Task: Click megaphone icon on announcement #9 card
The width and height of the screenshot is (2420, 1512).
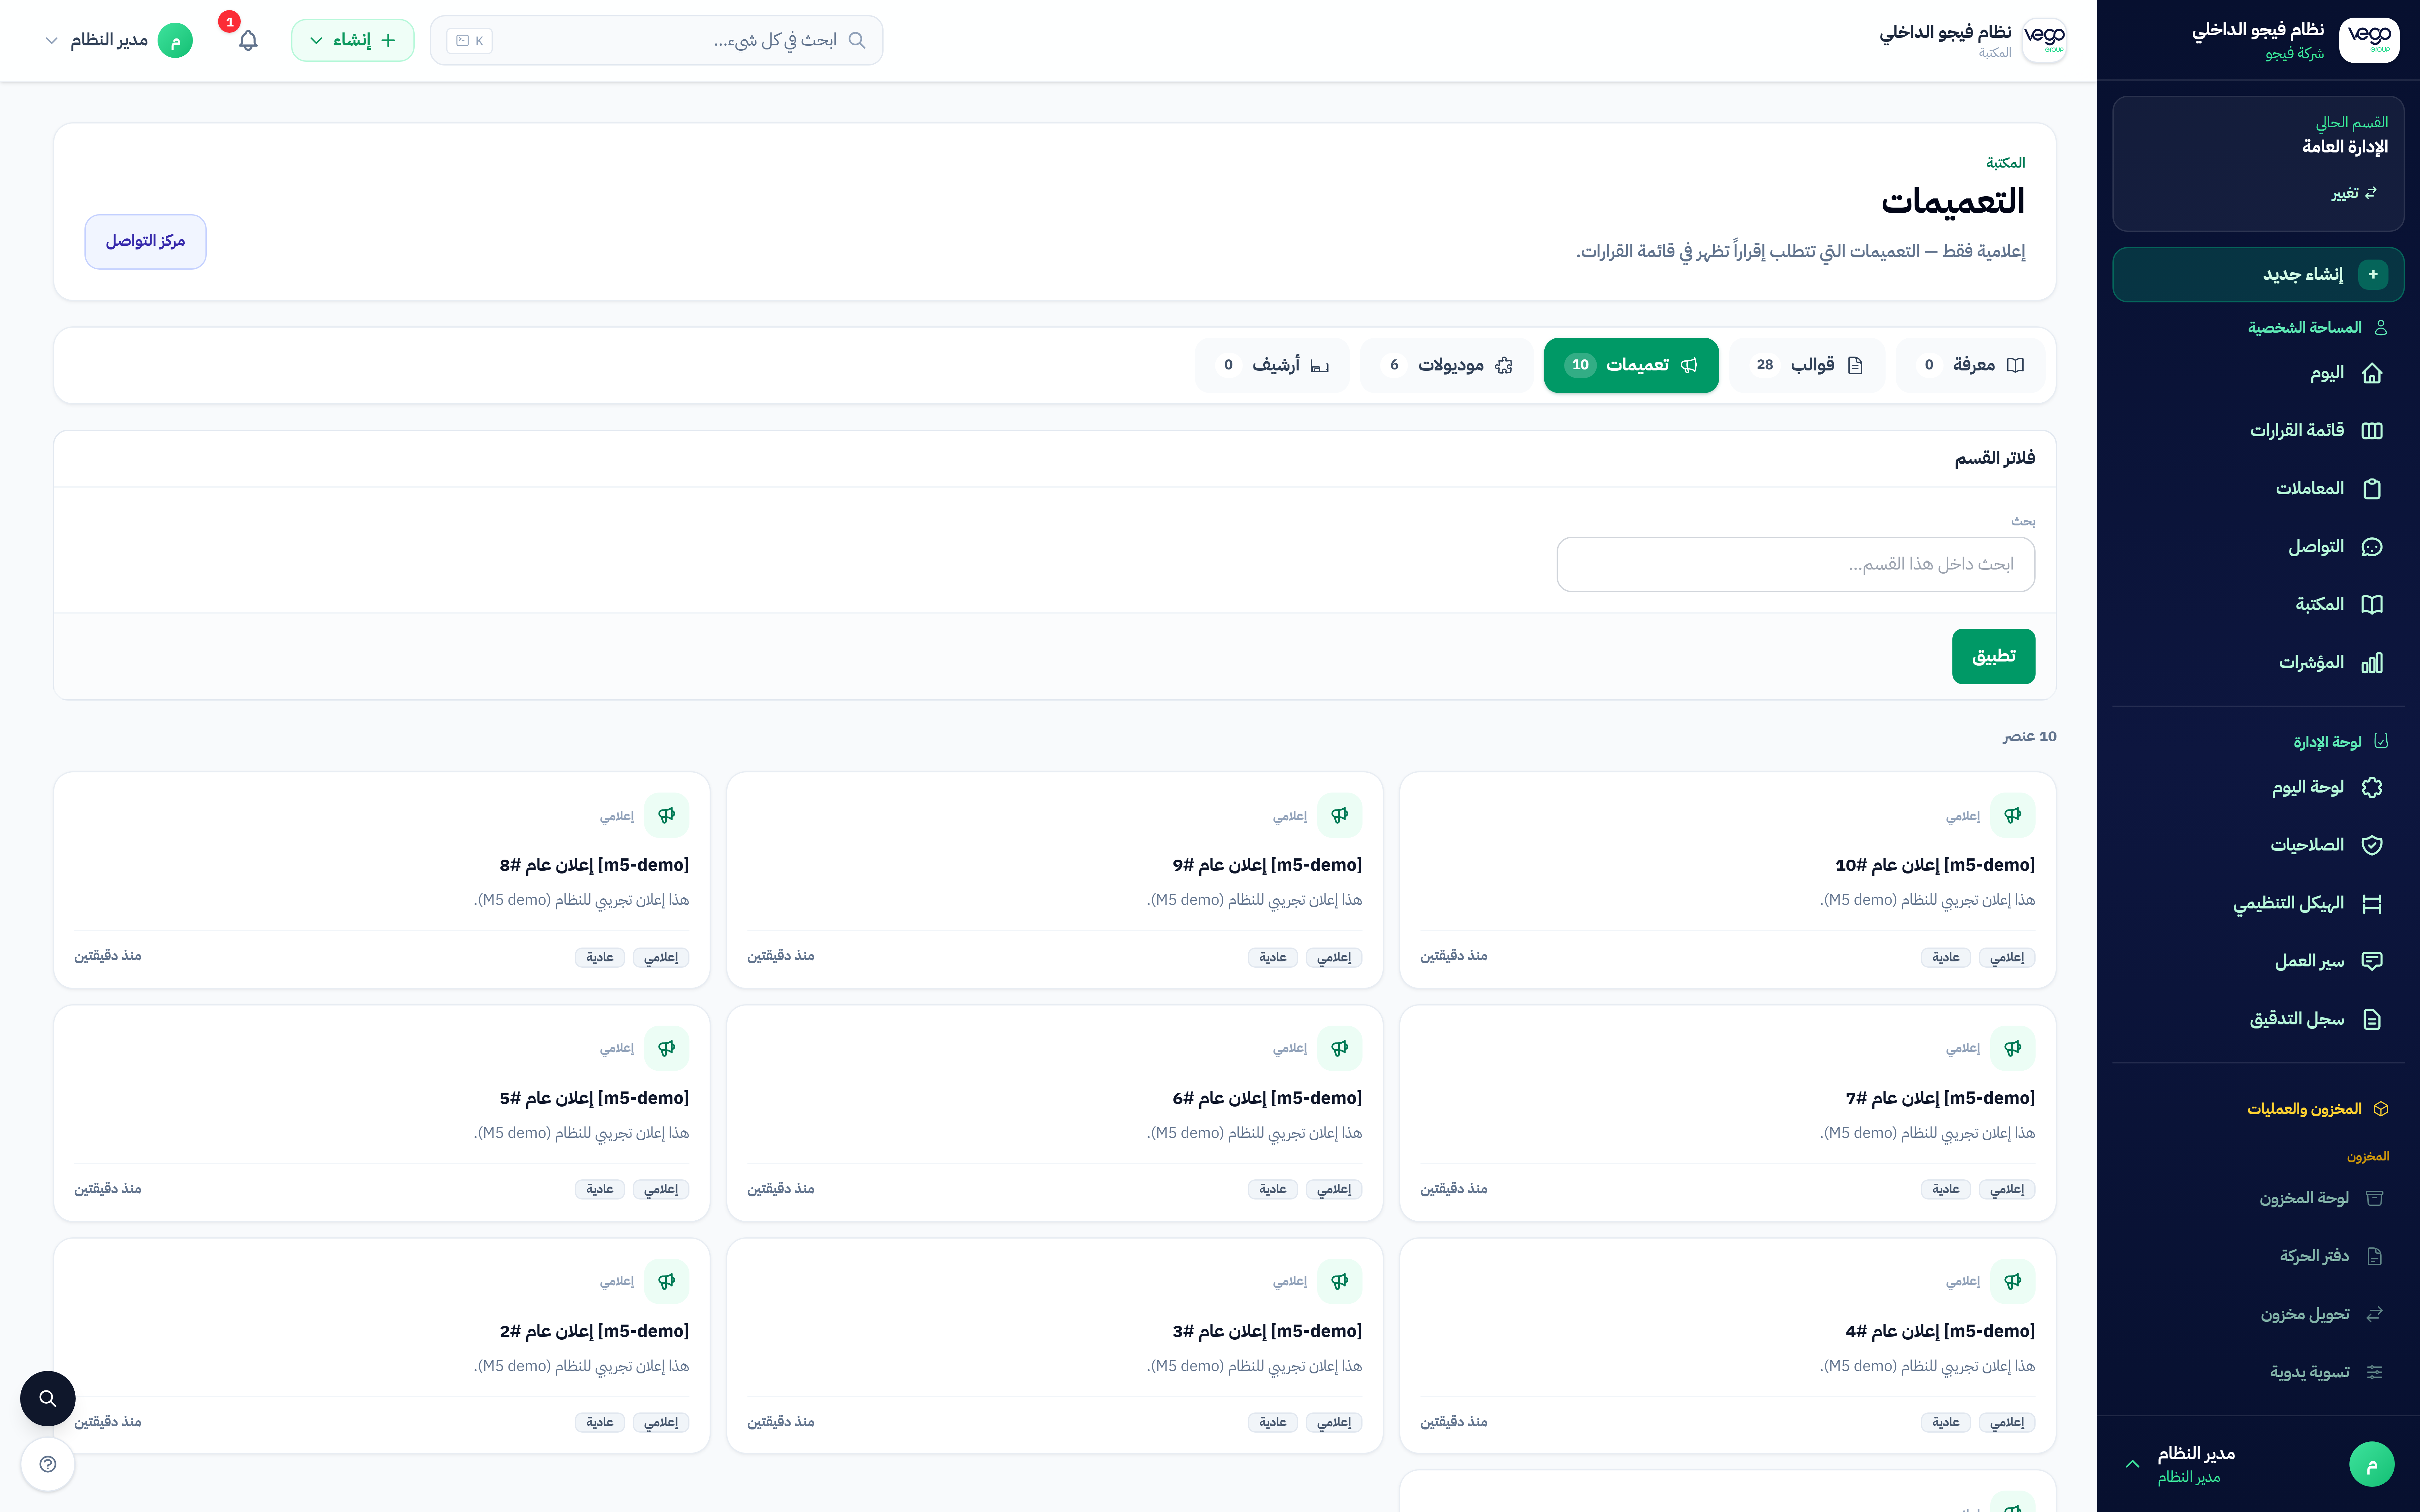Action: 1339,815
